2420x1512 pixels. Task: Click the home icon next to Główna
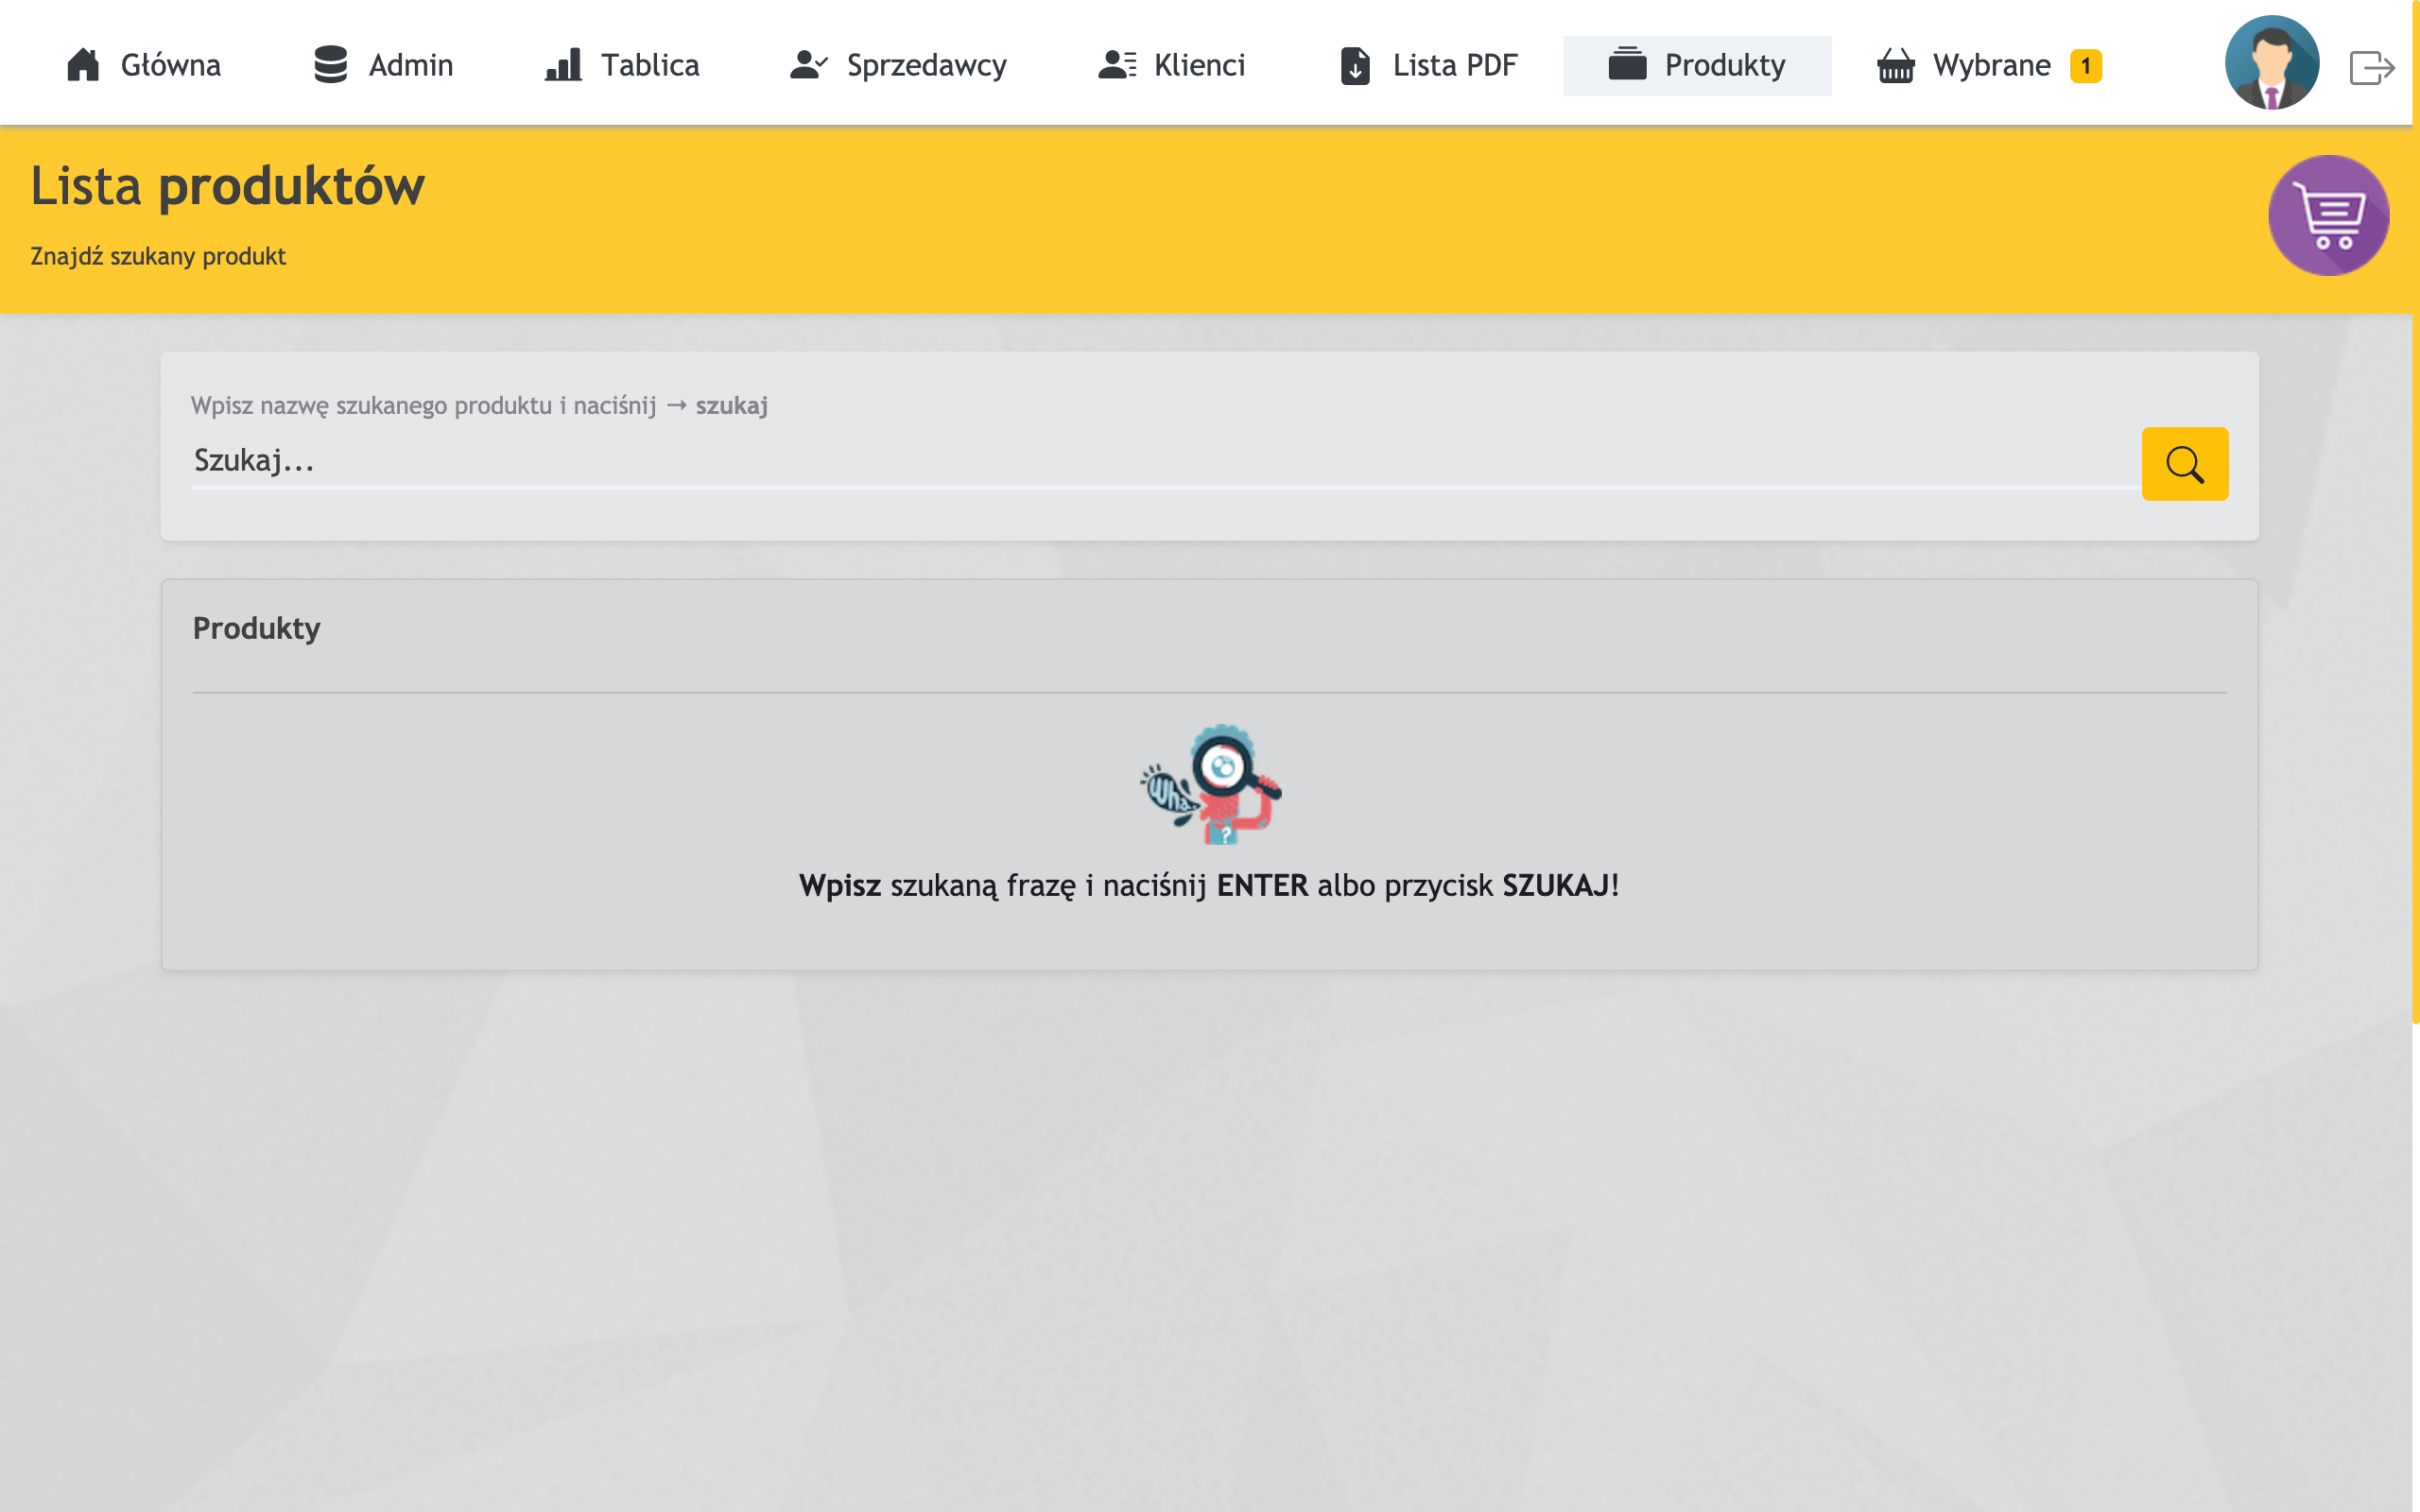(83, 65)
